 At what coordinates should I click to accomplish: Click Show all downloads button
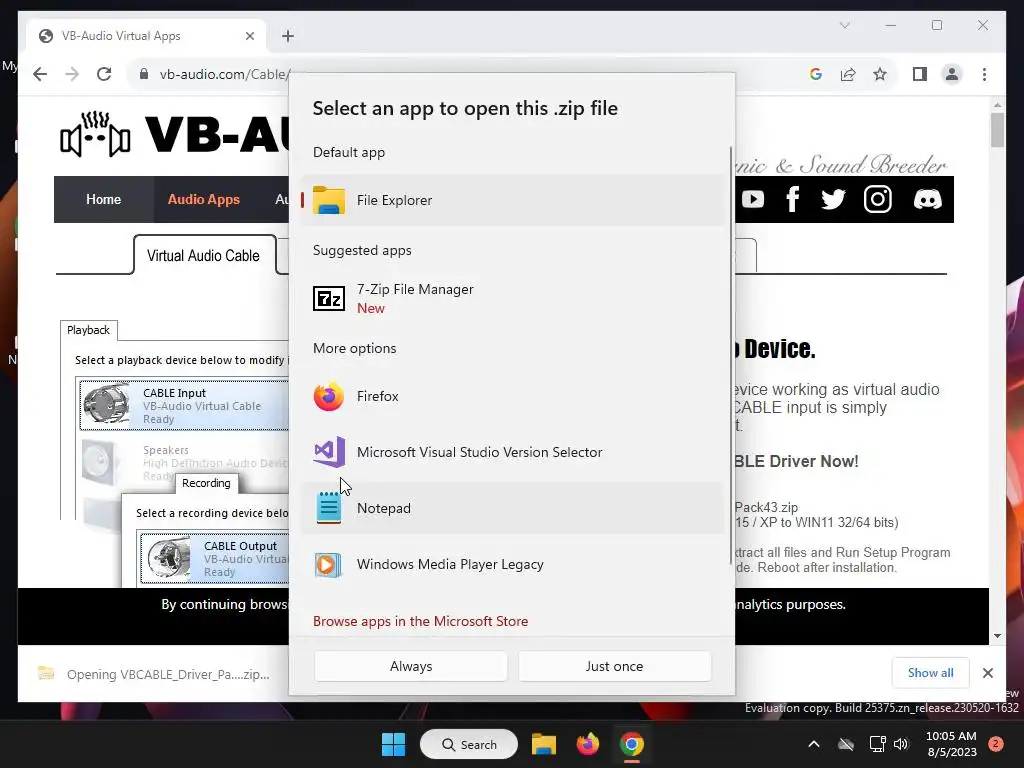930,673
